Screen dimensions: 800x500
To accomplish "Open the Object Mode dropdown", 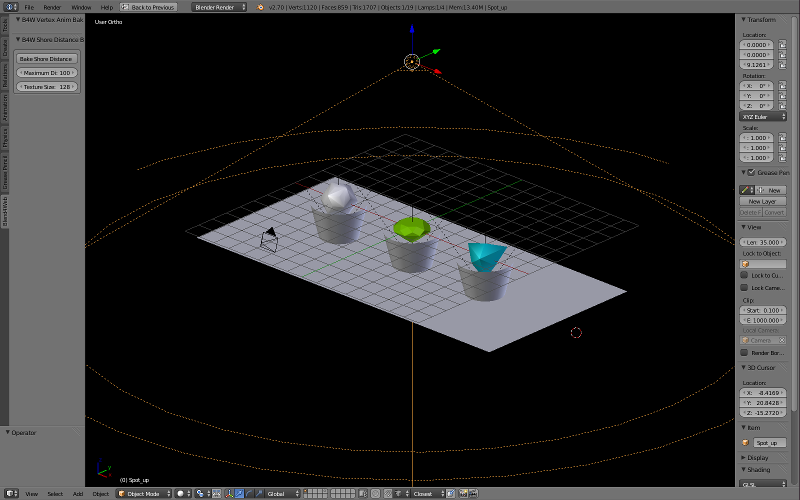I will (x=143, y=493).
